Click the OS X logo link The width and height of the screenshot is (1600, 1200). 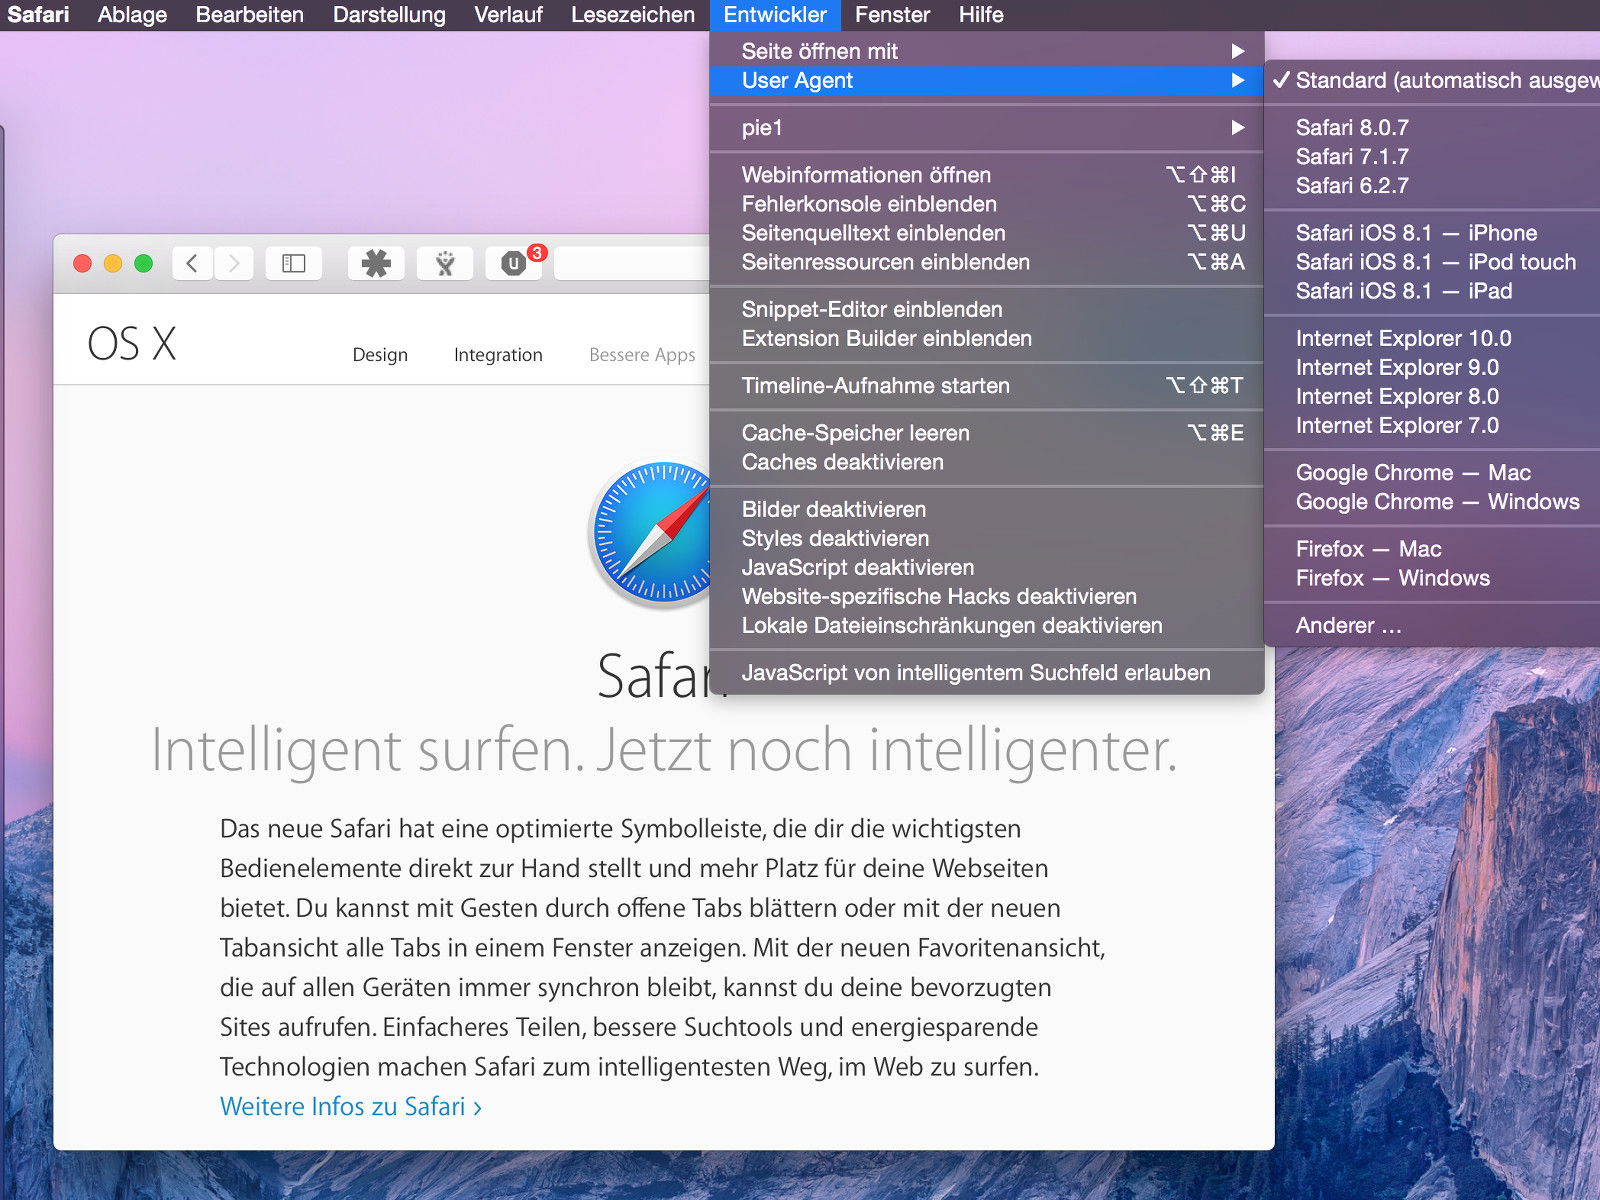(132, 344)
